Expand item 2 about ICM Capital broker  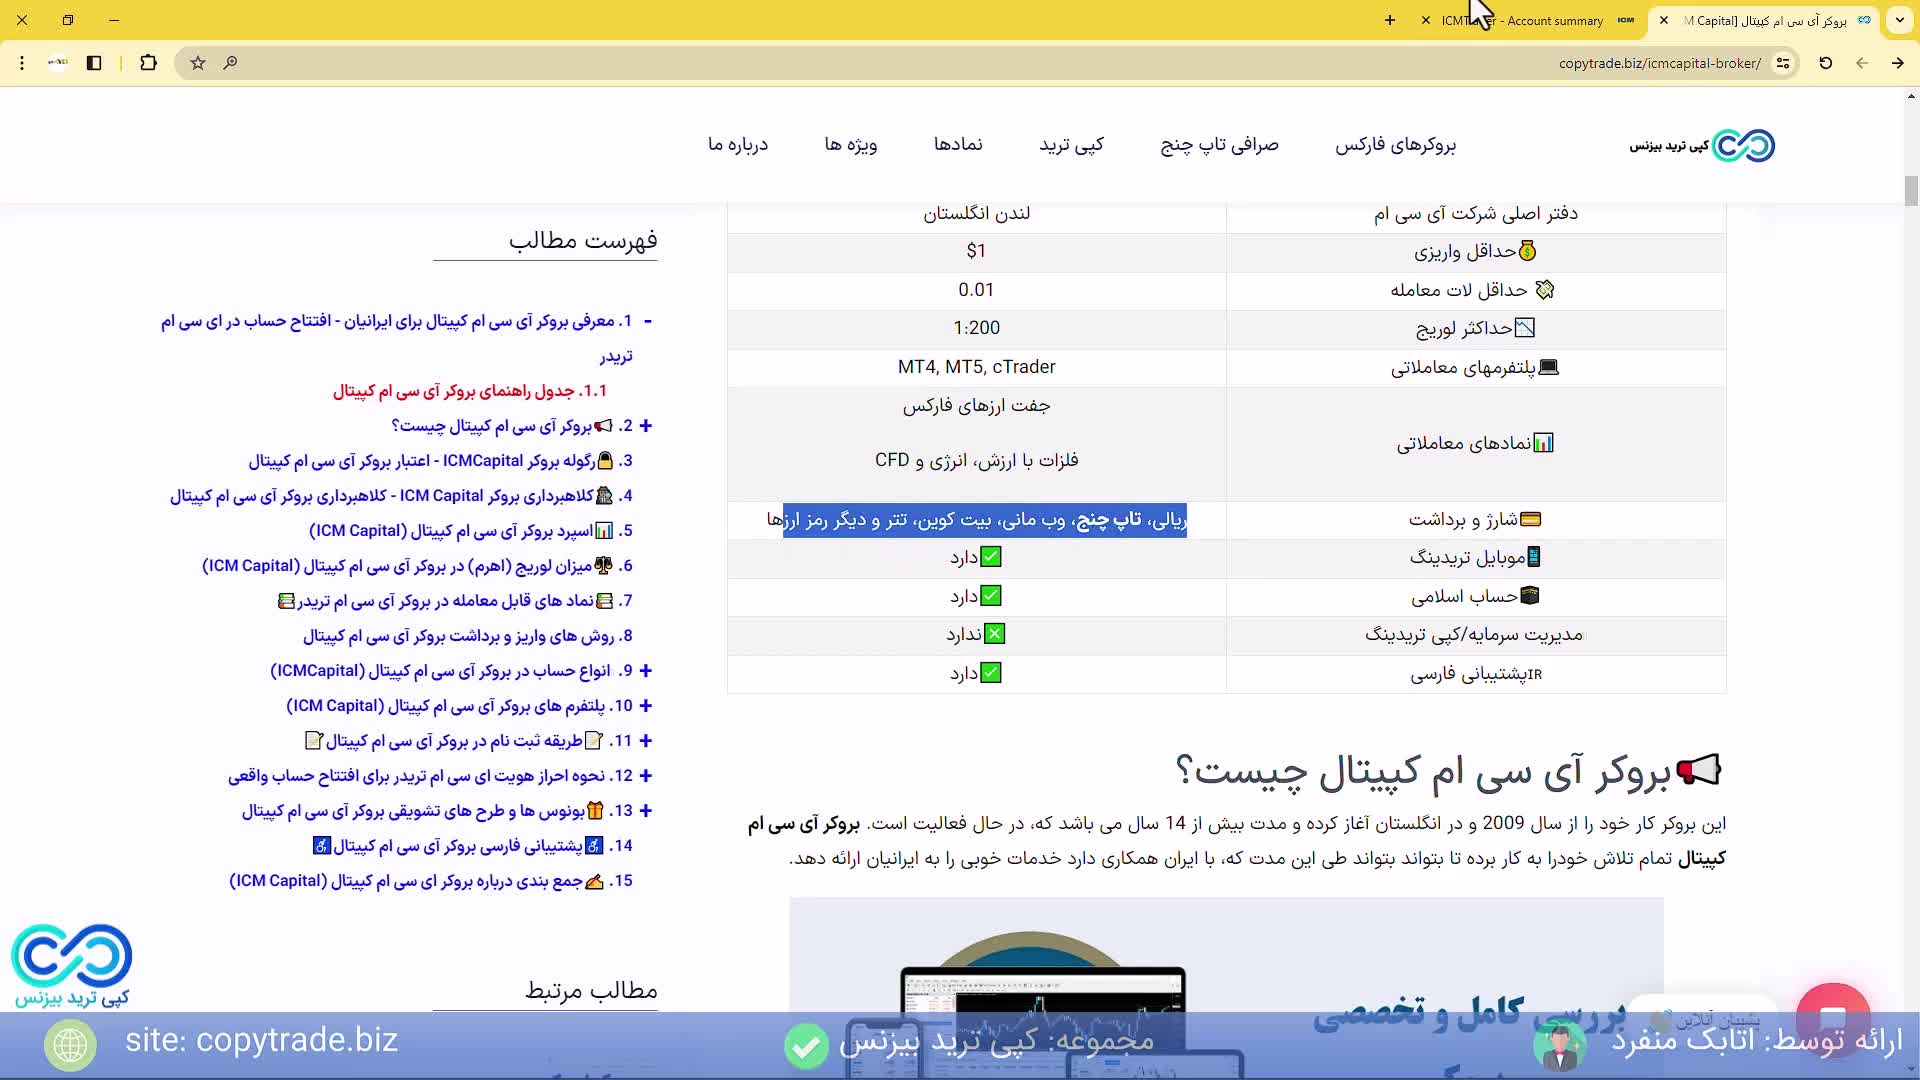pyautogui.click(x=646, y=426)
